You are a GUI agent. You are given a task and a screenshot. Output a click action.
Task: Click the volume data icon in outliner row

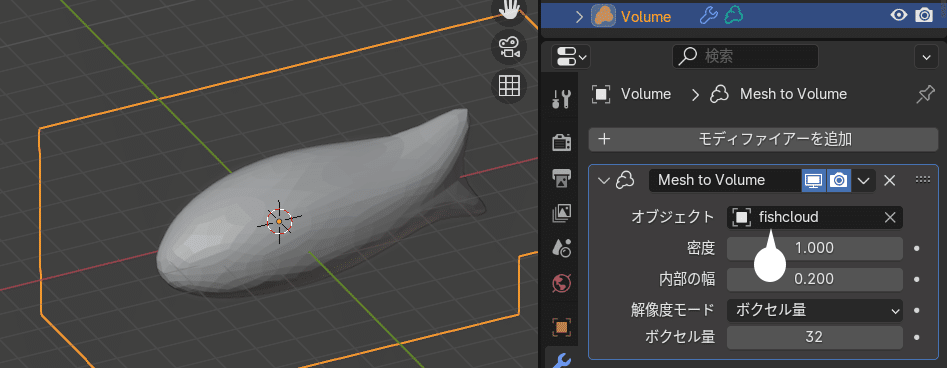[x=733, y=16]
